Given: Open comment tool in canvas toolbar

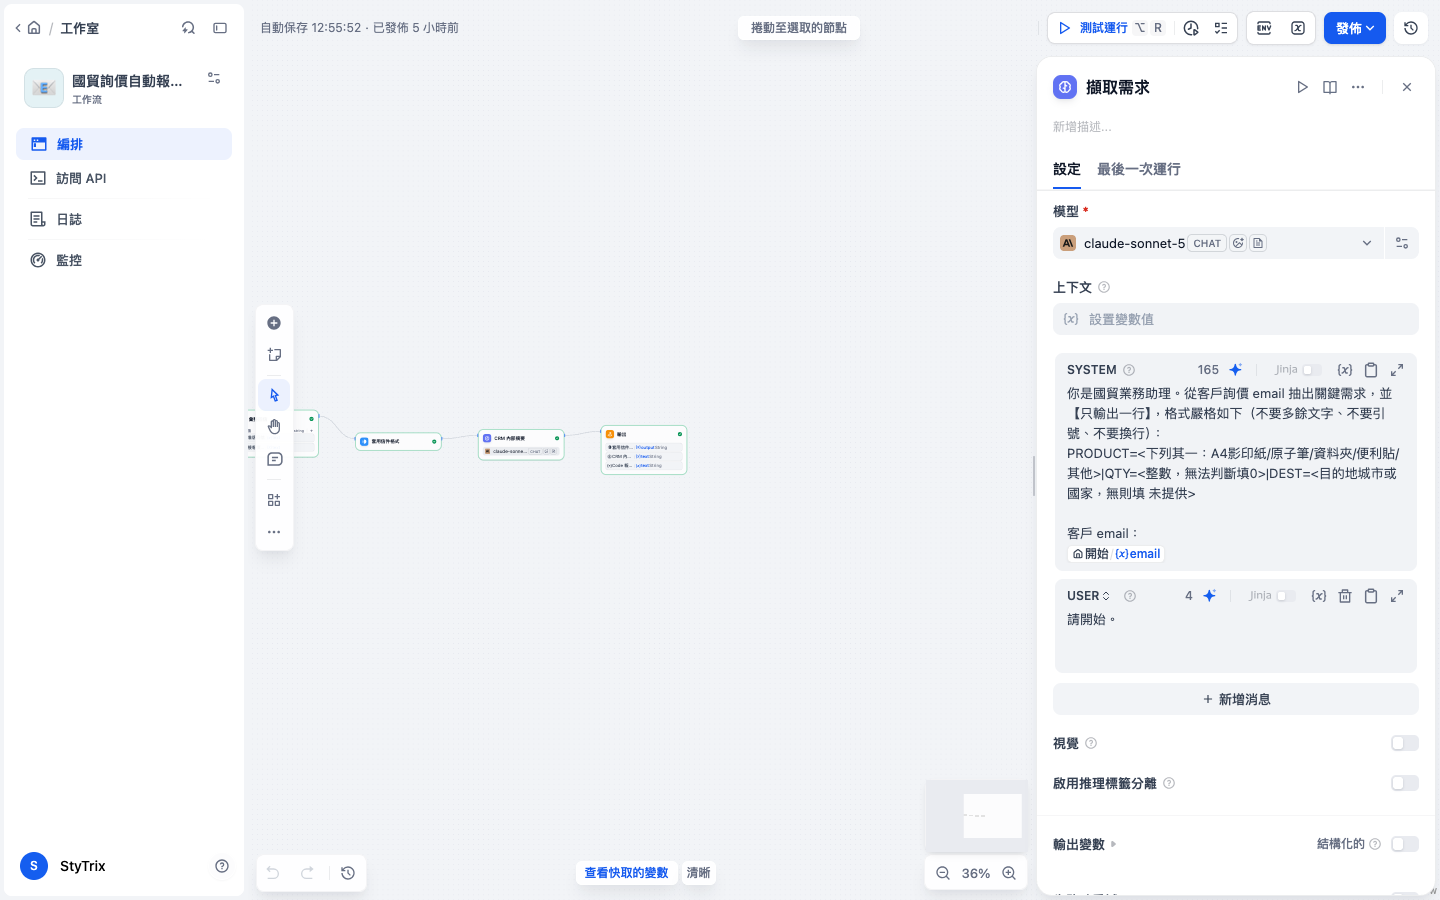Looking at the screenshot, I should 274,459.
